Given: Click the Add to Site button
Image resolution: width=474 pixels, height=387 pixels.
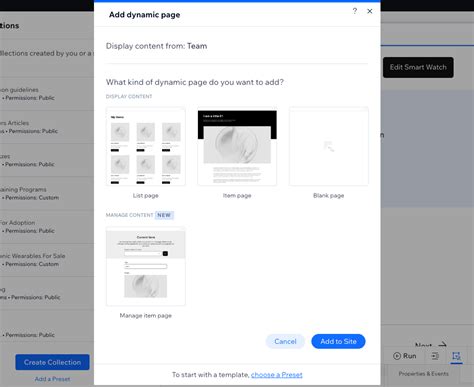Looking at the screenshot, I should 338,341.
